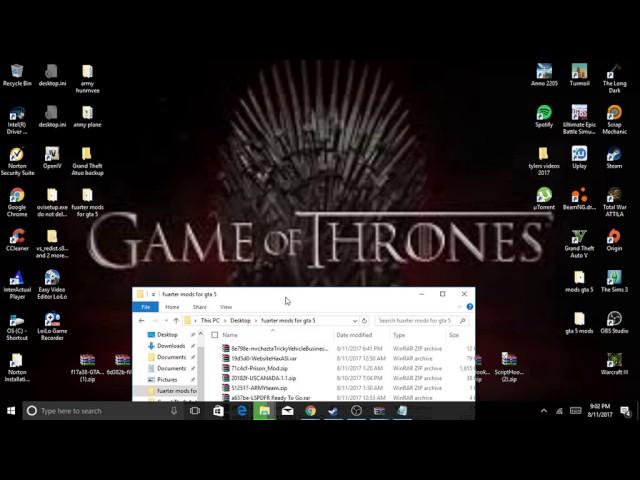Screen dimensions: 640x480
Task: Open the Steam desktop shortcut
Action: coord(614,158)
